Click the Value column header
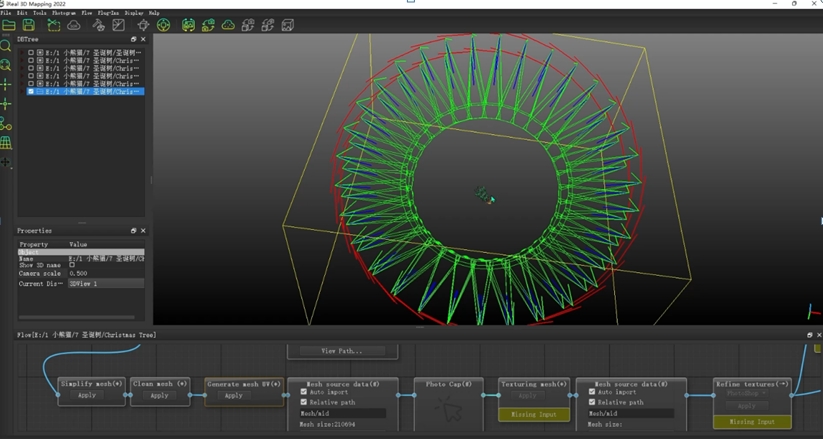 point(78,244)
